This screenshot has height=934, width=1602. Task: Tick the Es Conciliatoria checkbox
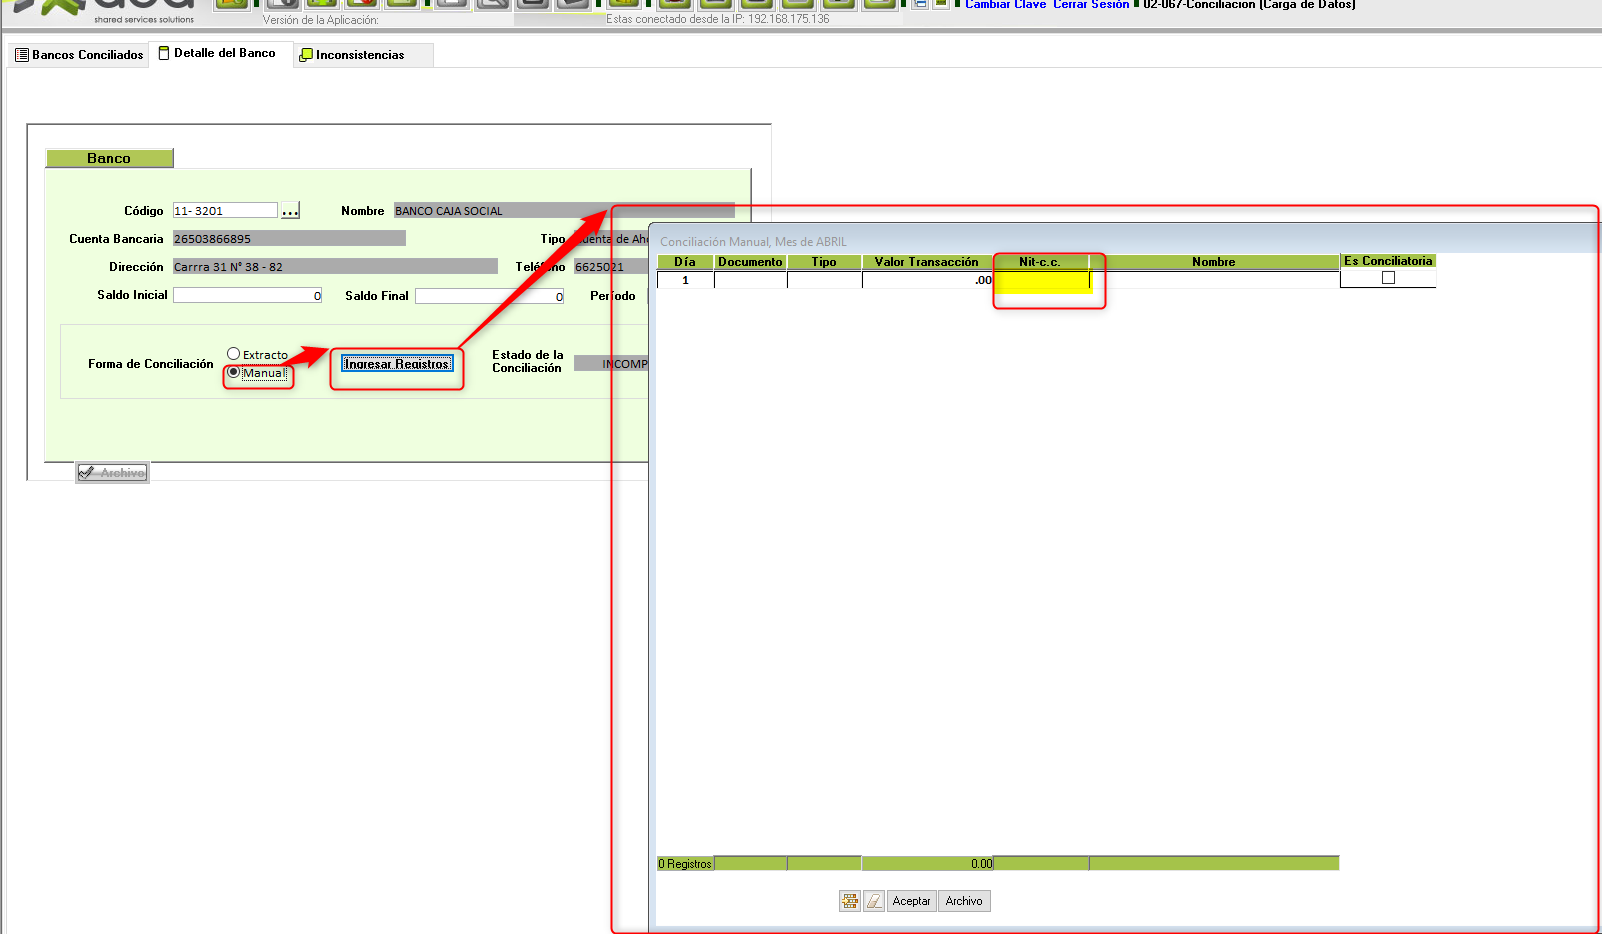click(x=1388, y=278)
